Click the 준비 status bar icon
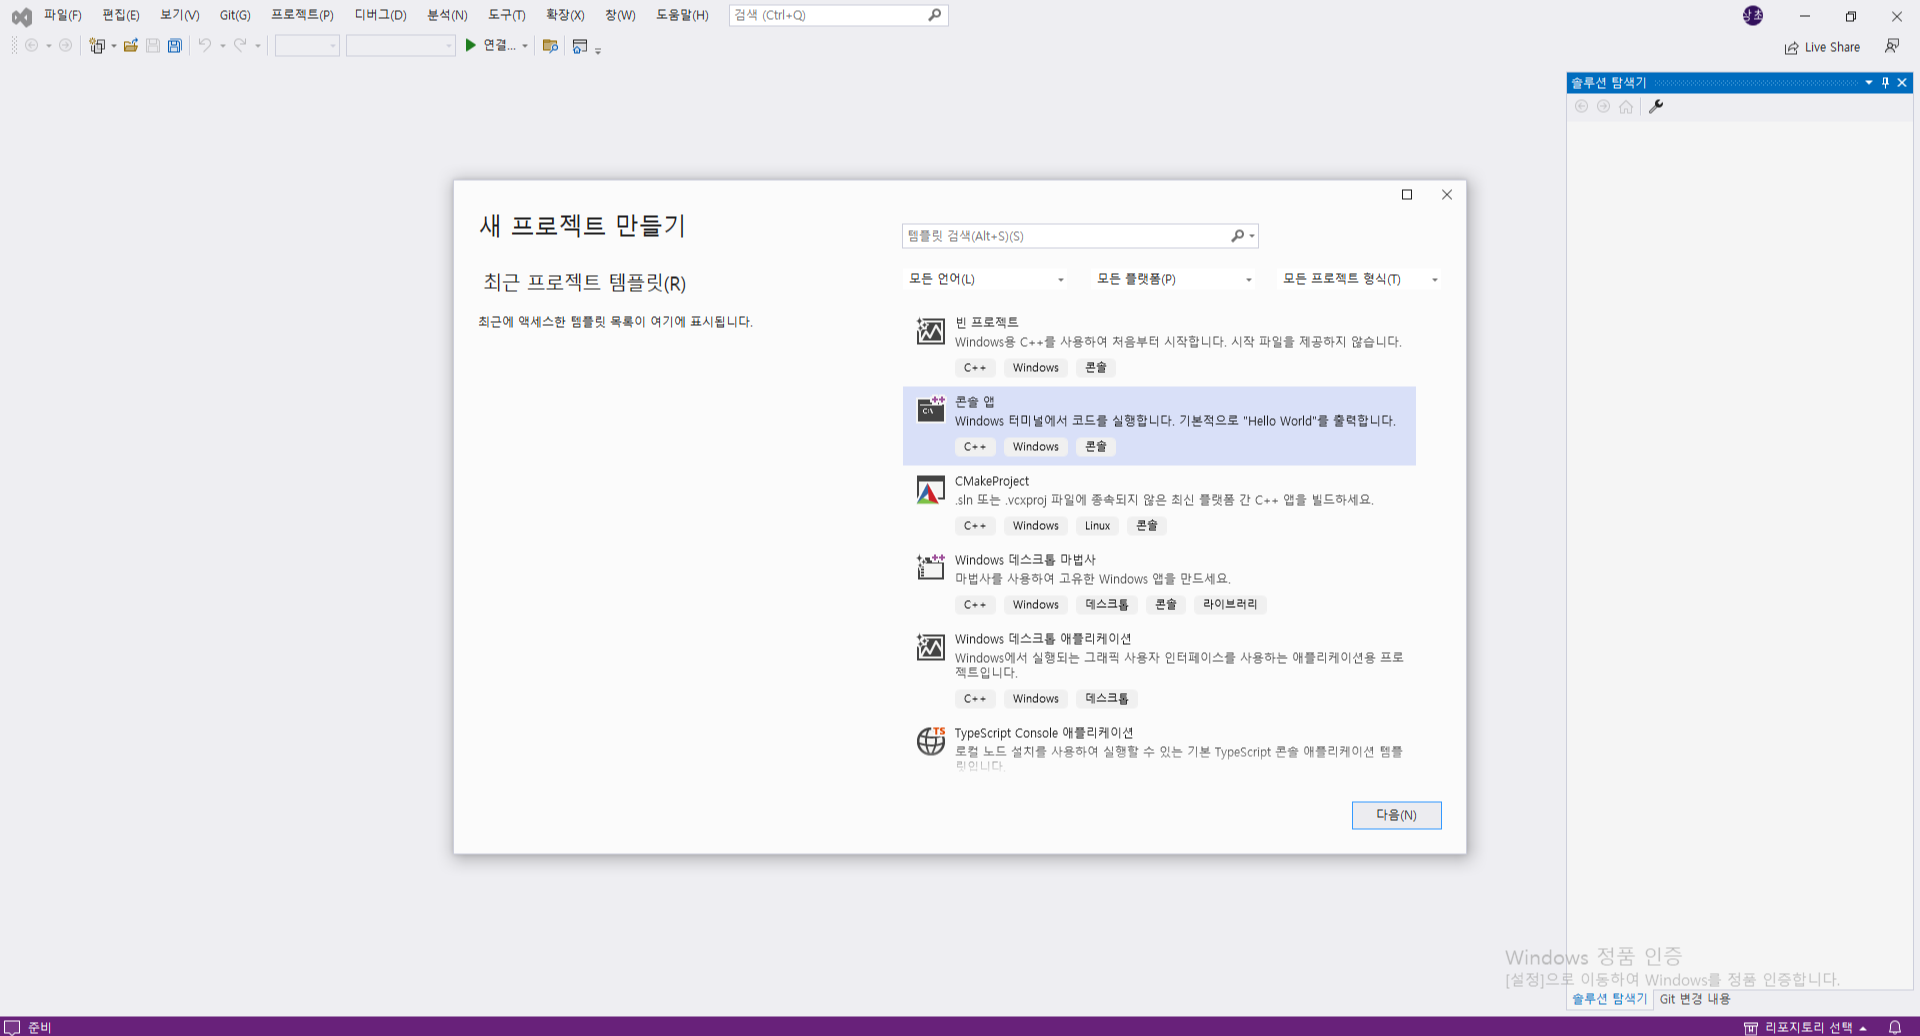 coord(13,1027)
